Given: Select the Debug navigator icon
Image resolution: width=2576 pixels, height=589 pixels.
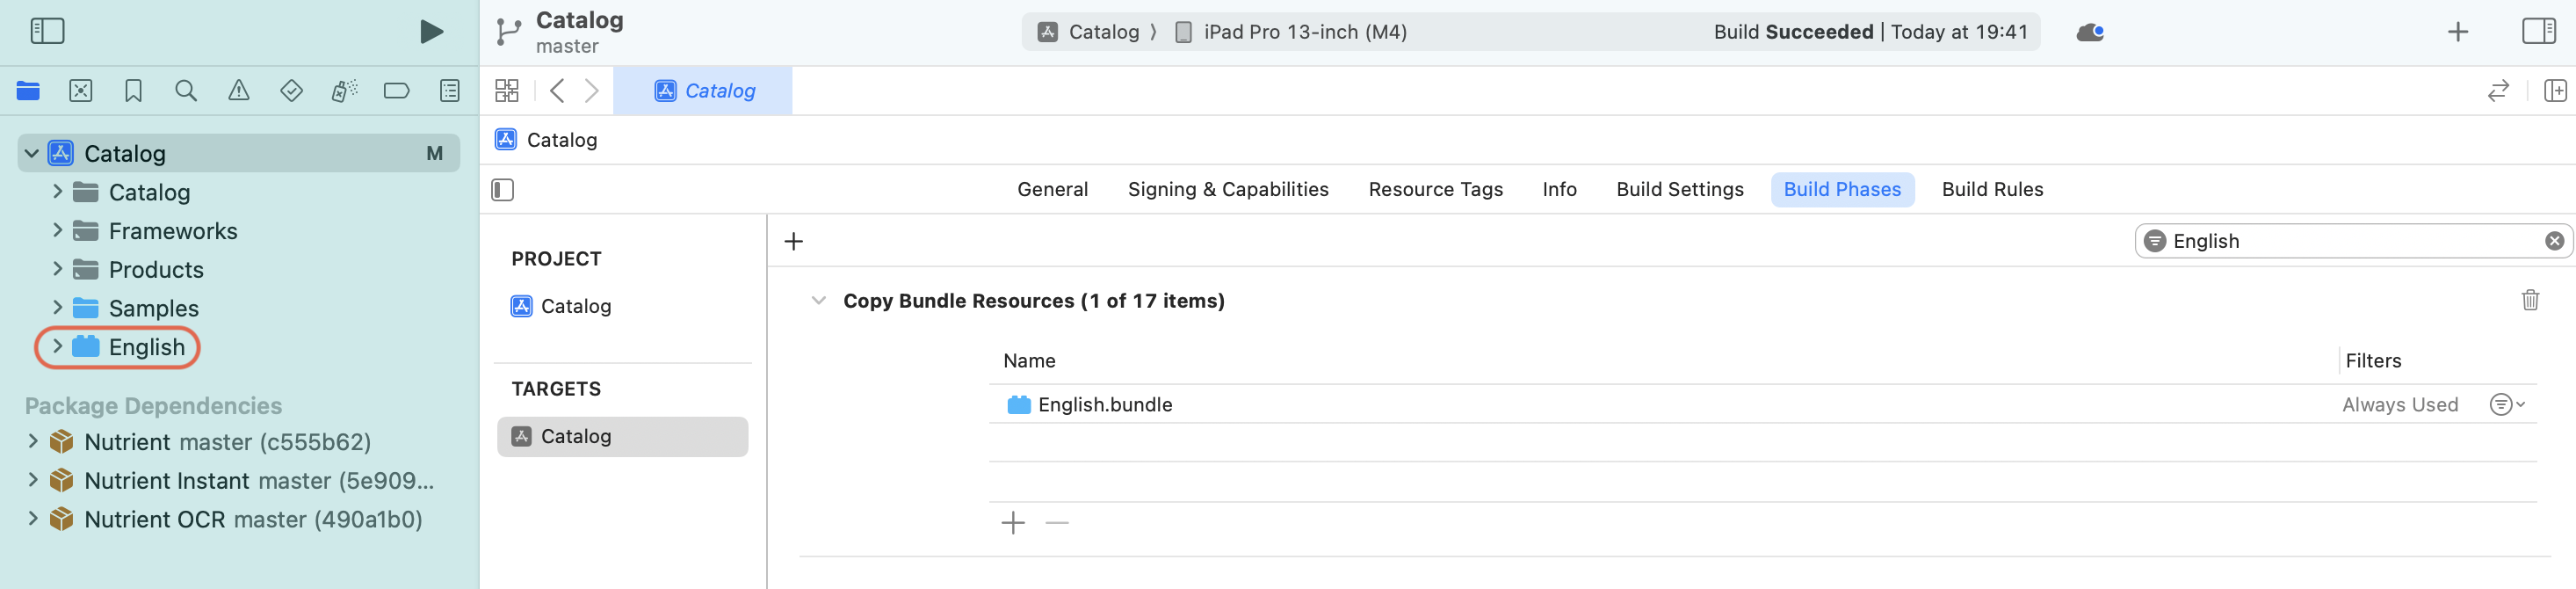Looking at the screenshot, I should tap(343, 90).
